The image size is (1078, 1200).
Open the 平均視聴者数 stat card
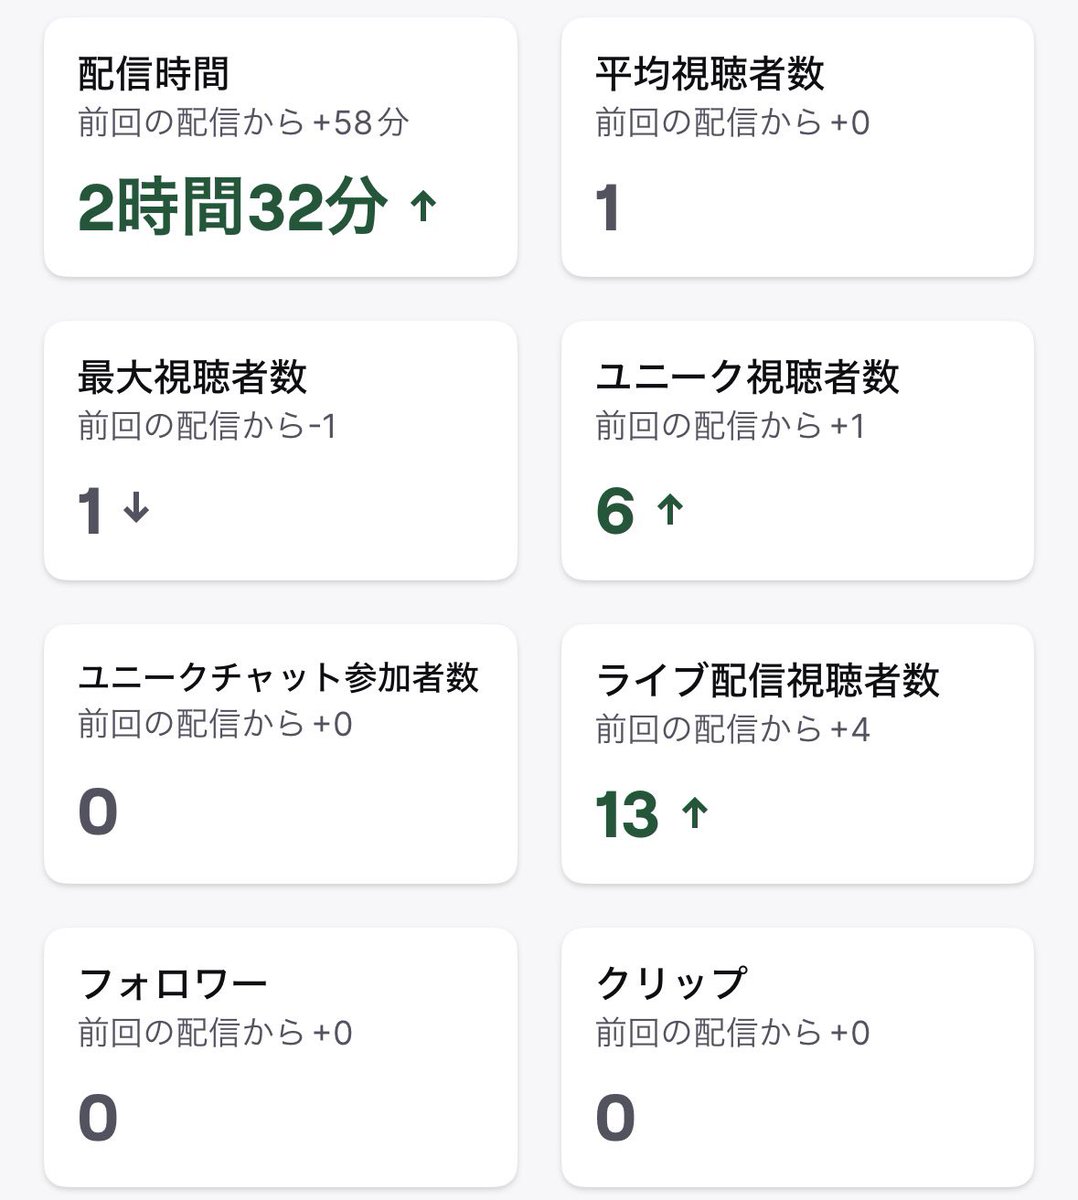(x=797, y=147)
